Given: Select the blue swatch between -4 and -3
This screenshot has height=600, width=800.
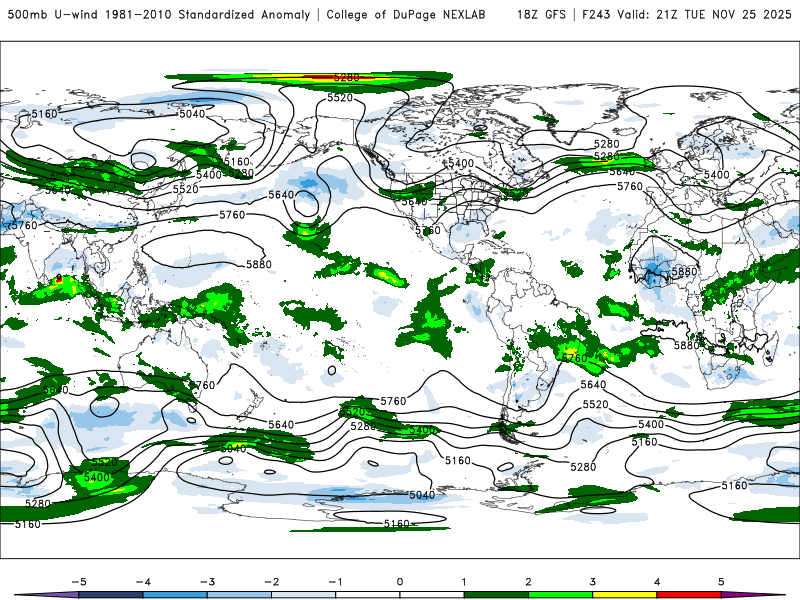Looking at the screenshot, I should click(175, 595).
